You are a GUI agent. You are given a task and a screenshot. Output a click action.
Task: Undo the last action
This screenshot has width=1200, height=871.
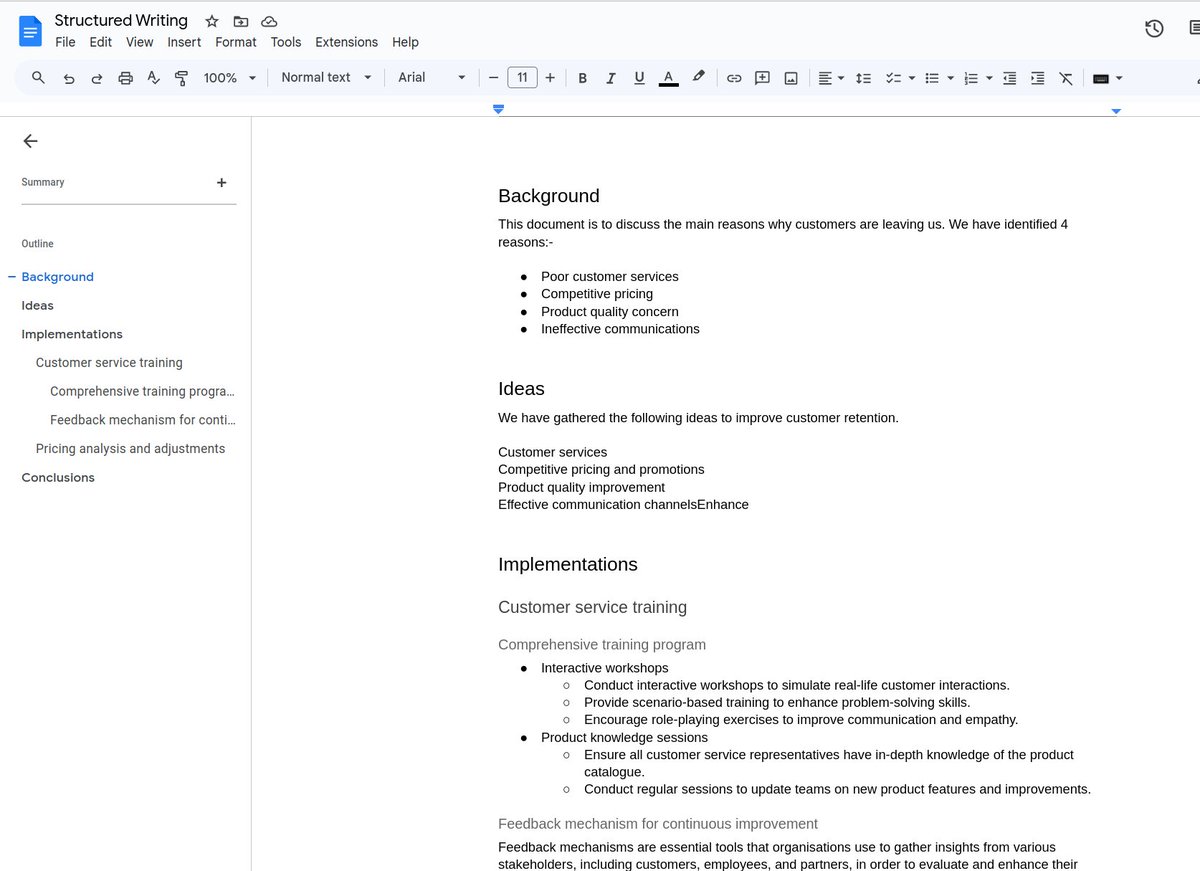pos(68,78)
